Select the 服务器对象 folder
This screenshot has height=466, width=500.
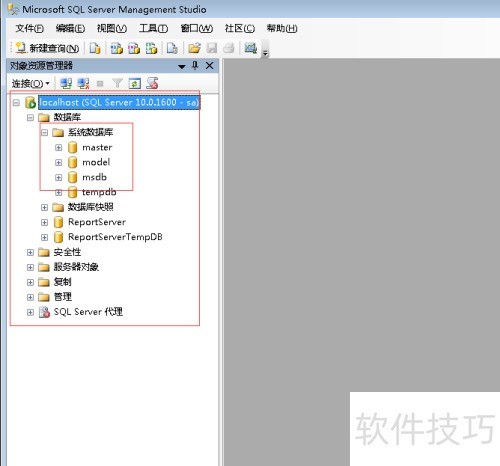[76, 267]
